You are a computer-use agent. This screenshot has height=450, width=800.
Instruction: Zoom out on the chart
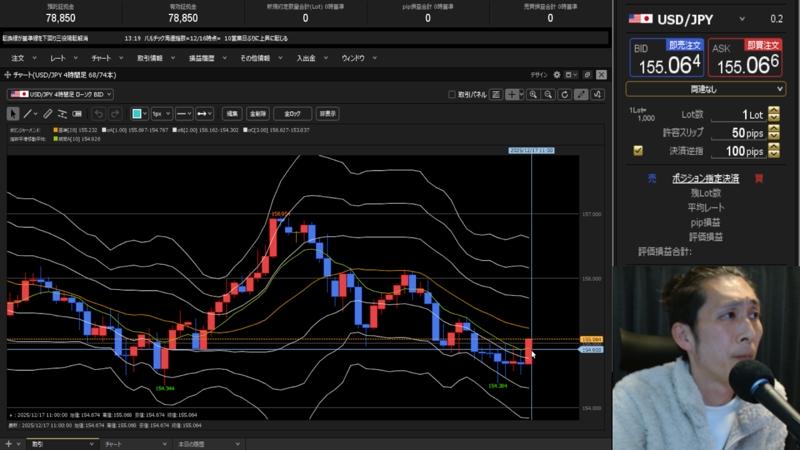point(549,94)
